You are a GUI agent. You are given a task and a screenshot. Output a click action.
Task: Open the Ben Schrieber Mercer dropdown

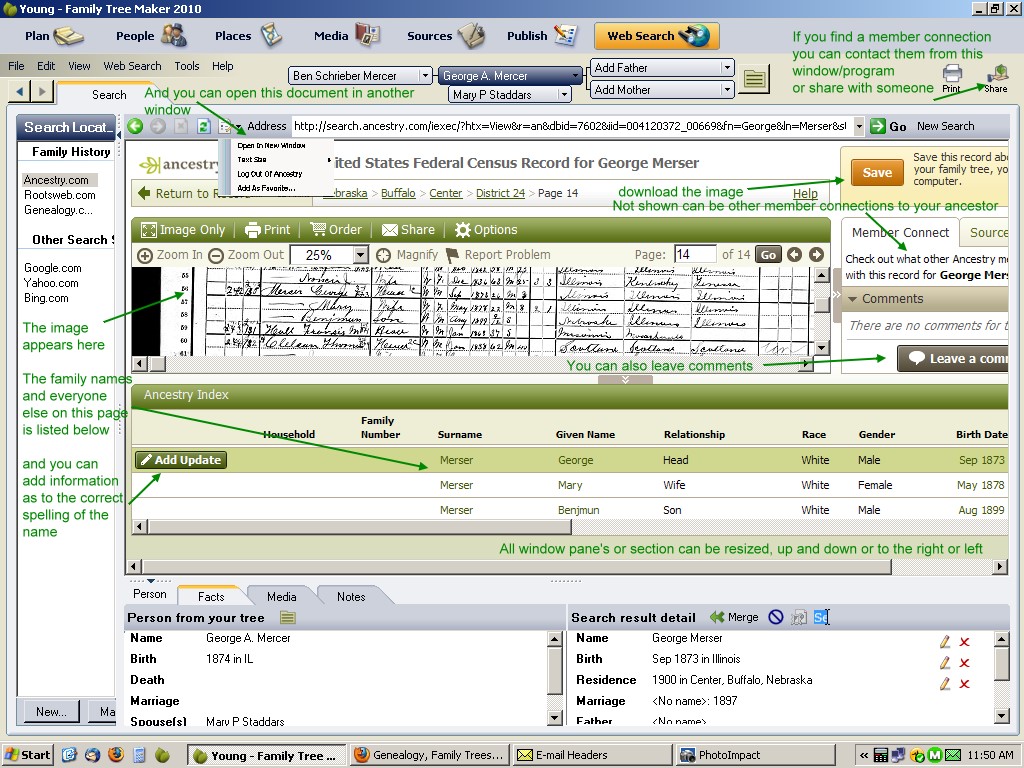[x=425, y=76]
